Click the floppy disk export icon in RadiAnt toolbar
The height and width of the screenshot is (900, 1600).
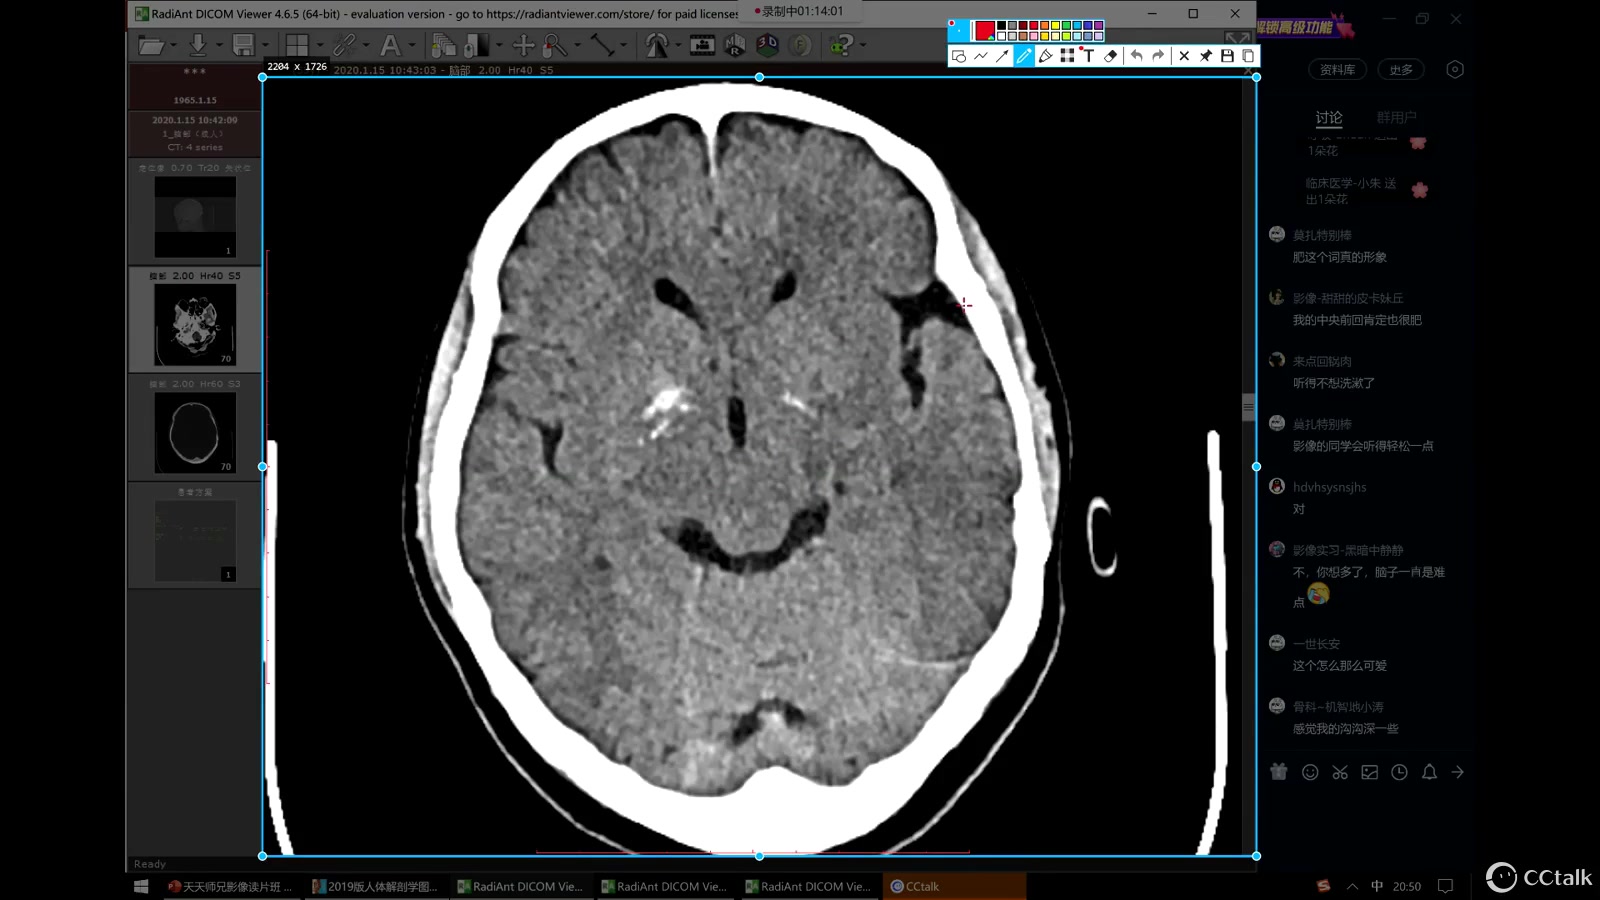click(x=243, y=45)
